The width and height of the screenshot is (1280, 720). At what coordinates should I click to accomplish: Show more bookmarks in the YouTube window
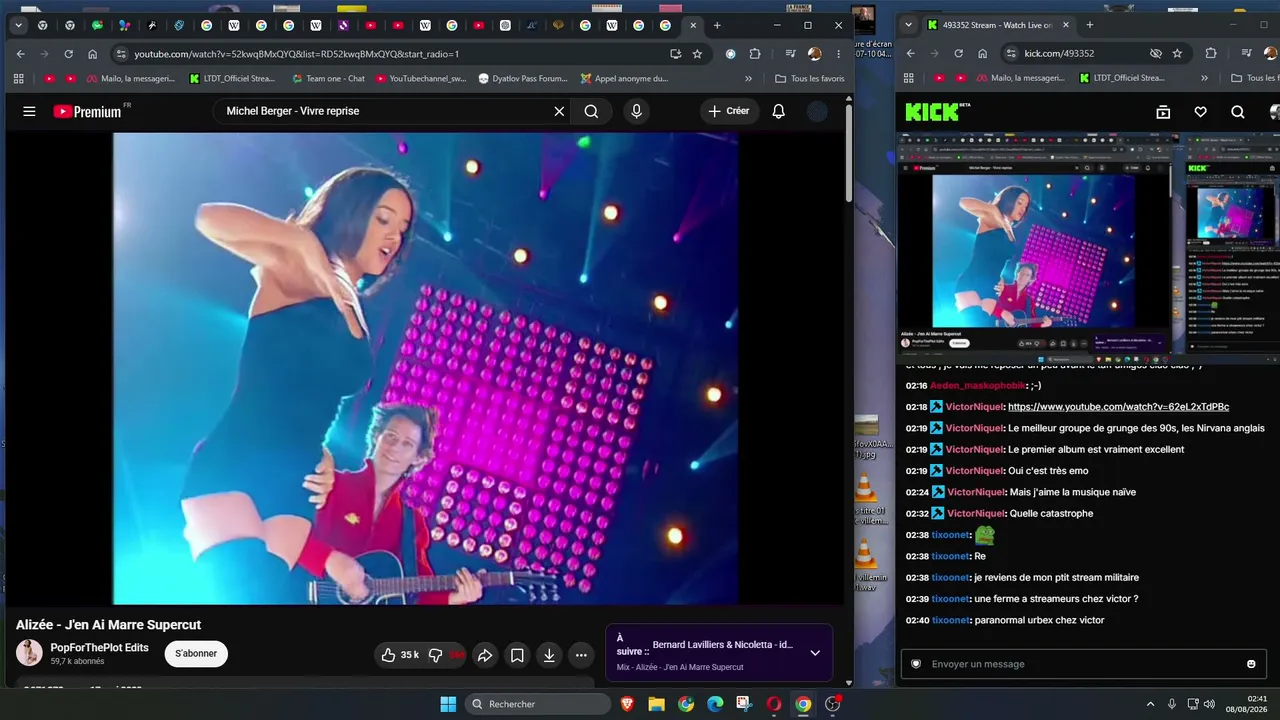[748, 78]
